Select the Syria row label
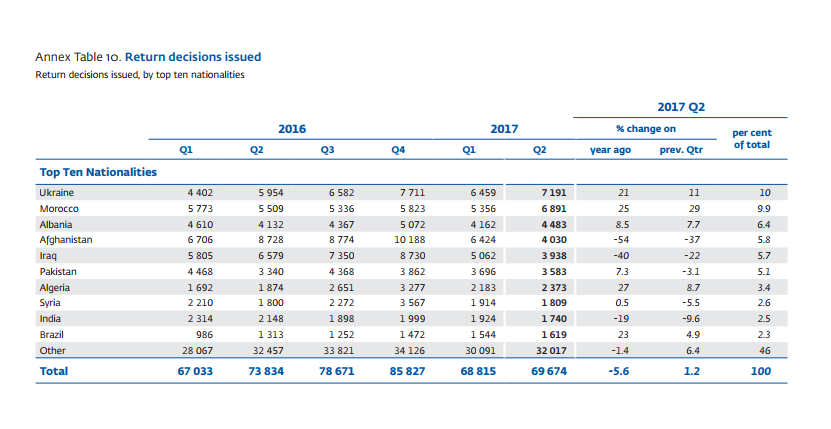 50,303
